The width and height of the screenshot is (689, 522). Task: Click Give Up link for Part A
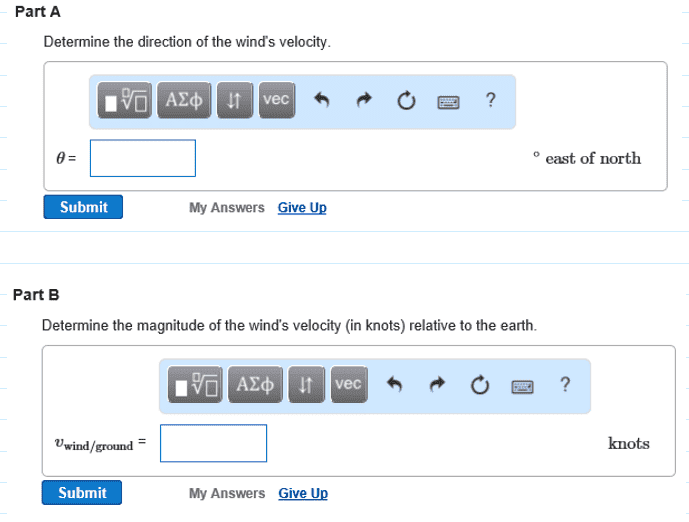[x=302, y=207]
